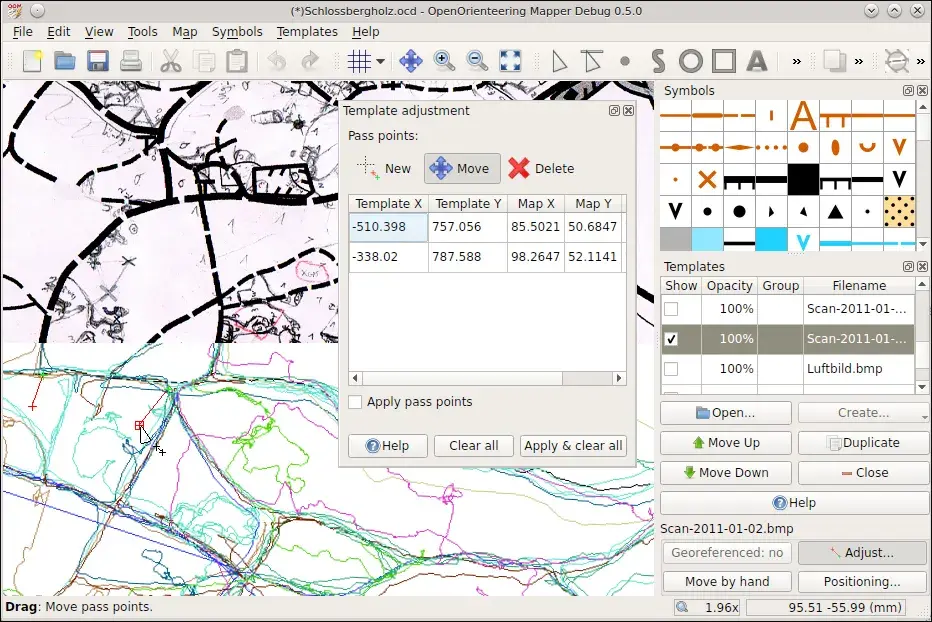Select the Draw circles tool
Screen dimensions: 932x622
click(691, 61)
